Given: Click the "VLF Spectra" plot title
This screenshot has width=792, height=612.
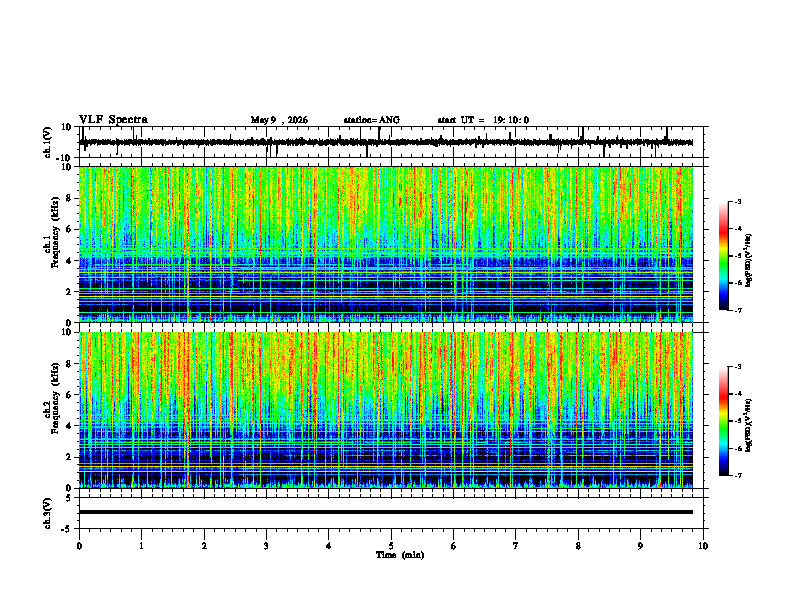Looking at the screenshot, I should 113,120.
